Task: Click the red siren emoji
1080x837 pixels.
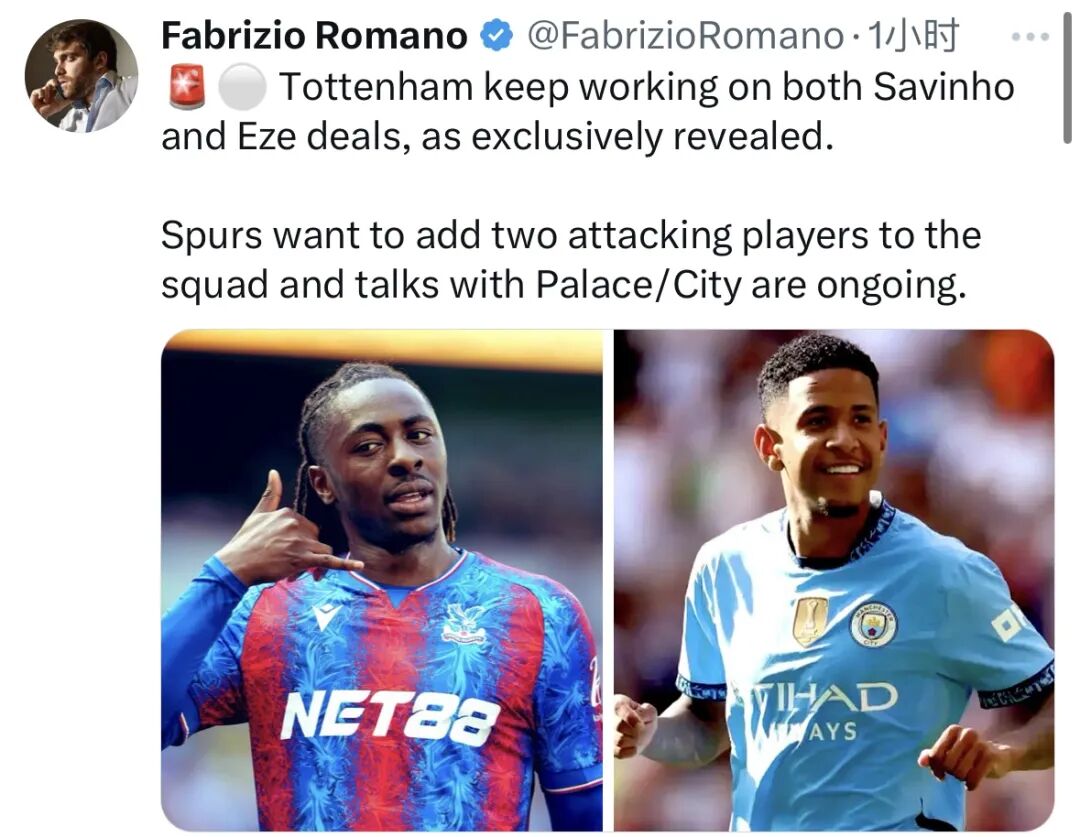Action: (x=187, y=87)
